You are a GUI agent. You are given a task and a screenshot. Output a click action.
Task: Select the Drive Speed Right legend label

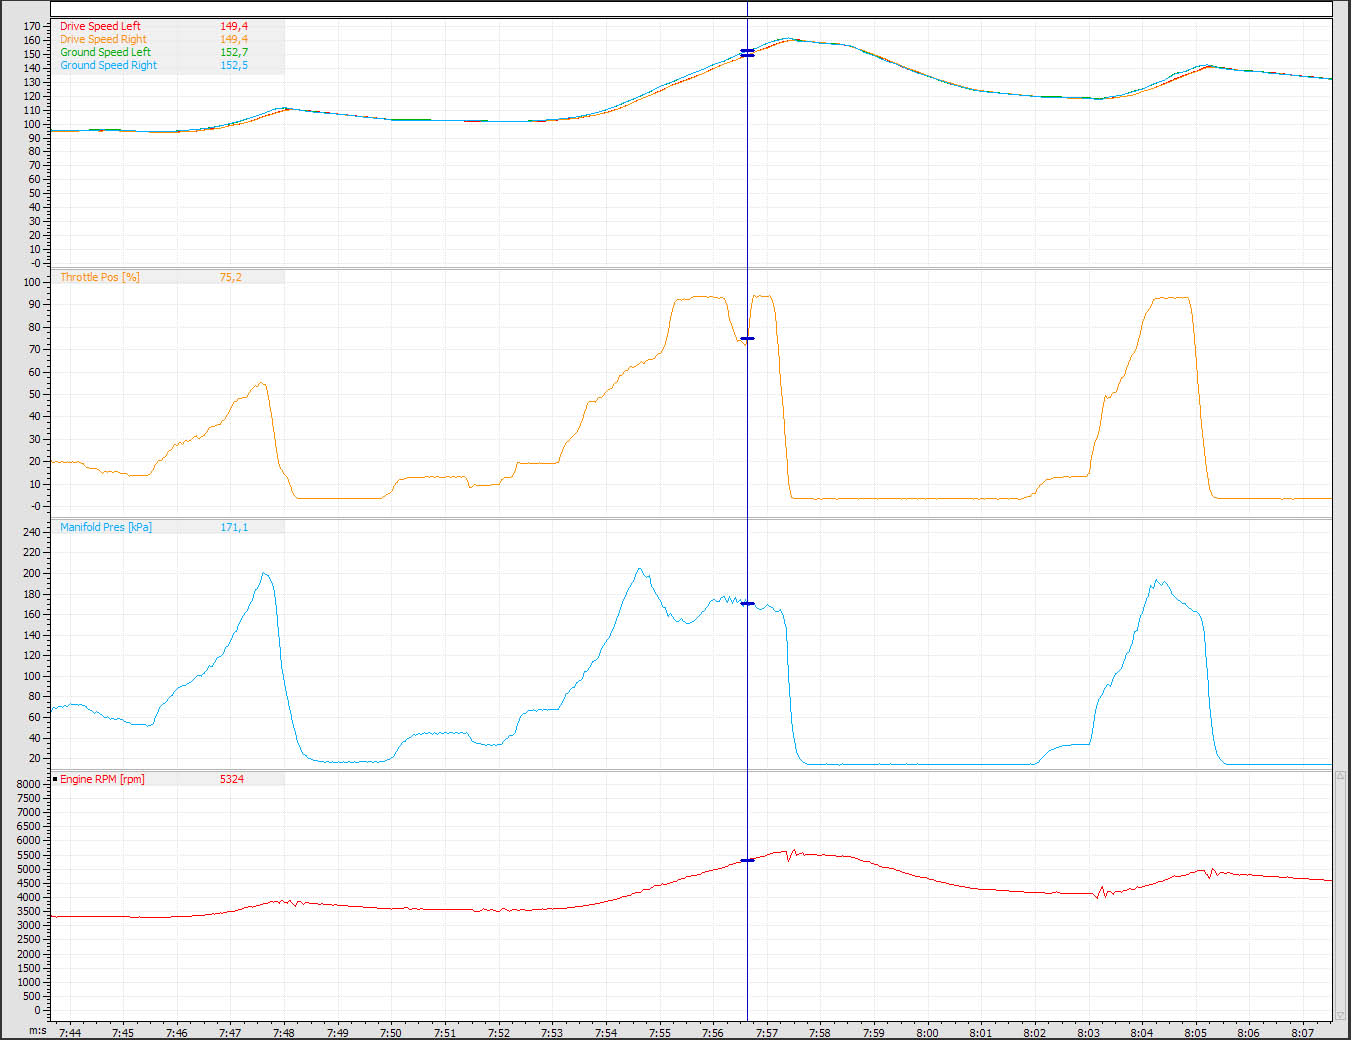point(103,39)
